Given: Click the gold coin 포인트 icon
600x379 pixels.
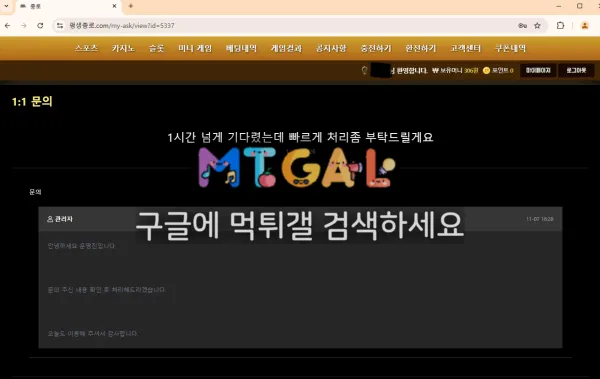Looking at the screenshot, I should click(x=486, y=70).
